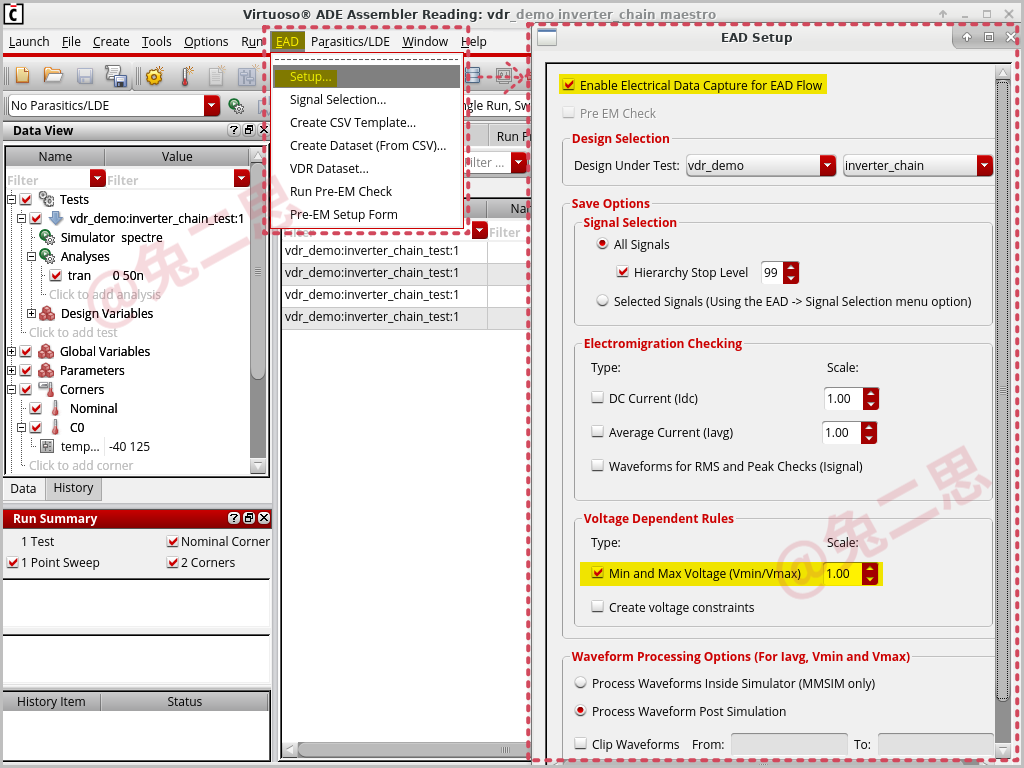Choose Run Pre-EM Check menu entry
This screenshot has width=1024, height=768.
[x=341, y=191]
